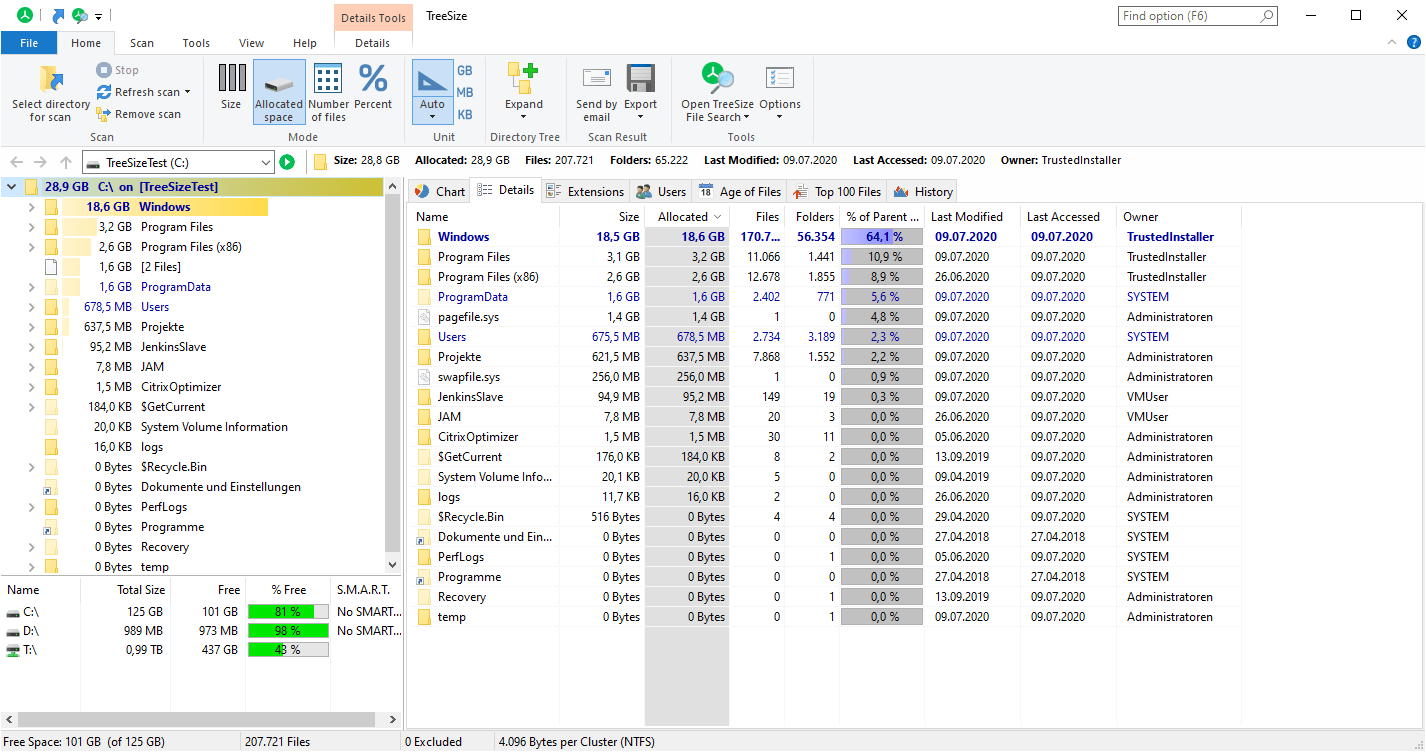Open the History tab
Screen dimensions: 1426x752
click(x=923, y=191)
